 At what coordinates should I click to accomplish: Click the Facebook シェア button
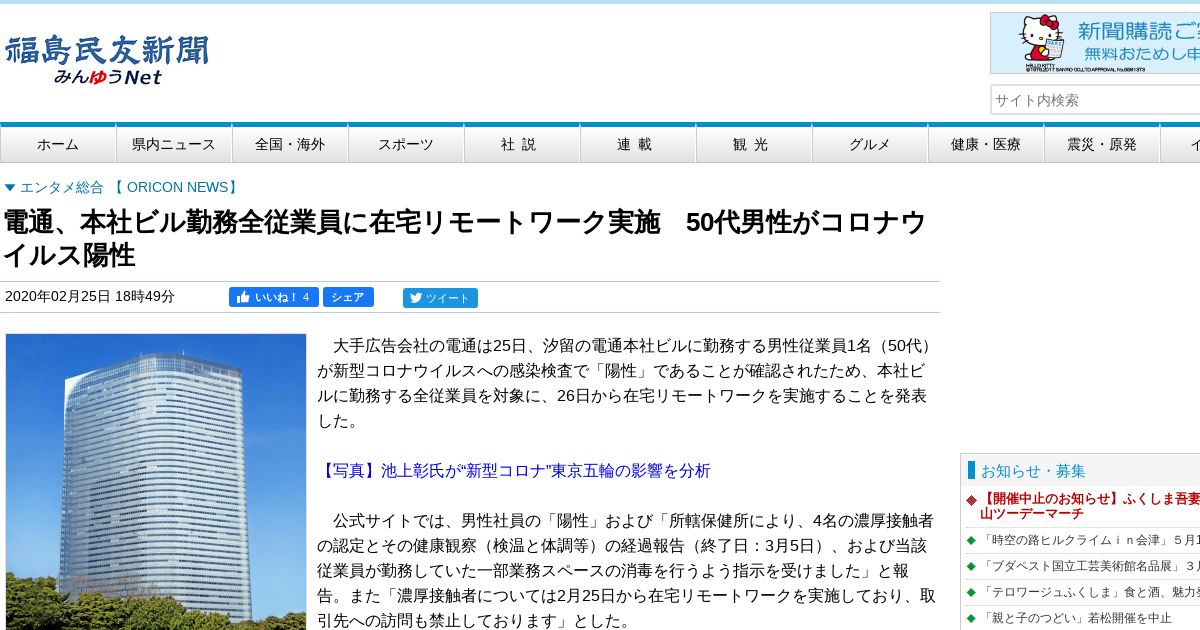348,297
